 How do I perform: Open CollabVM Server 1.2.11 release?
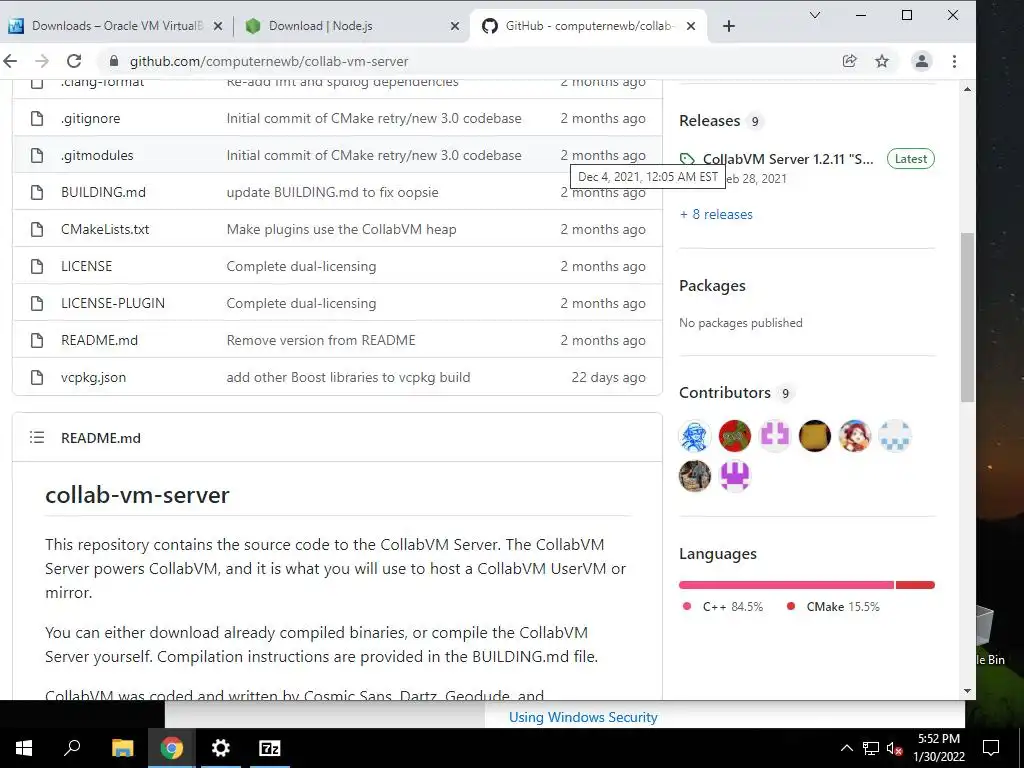(x=788, y=159)
